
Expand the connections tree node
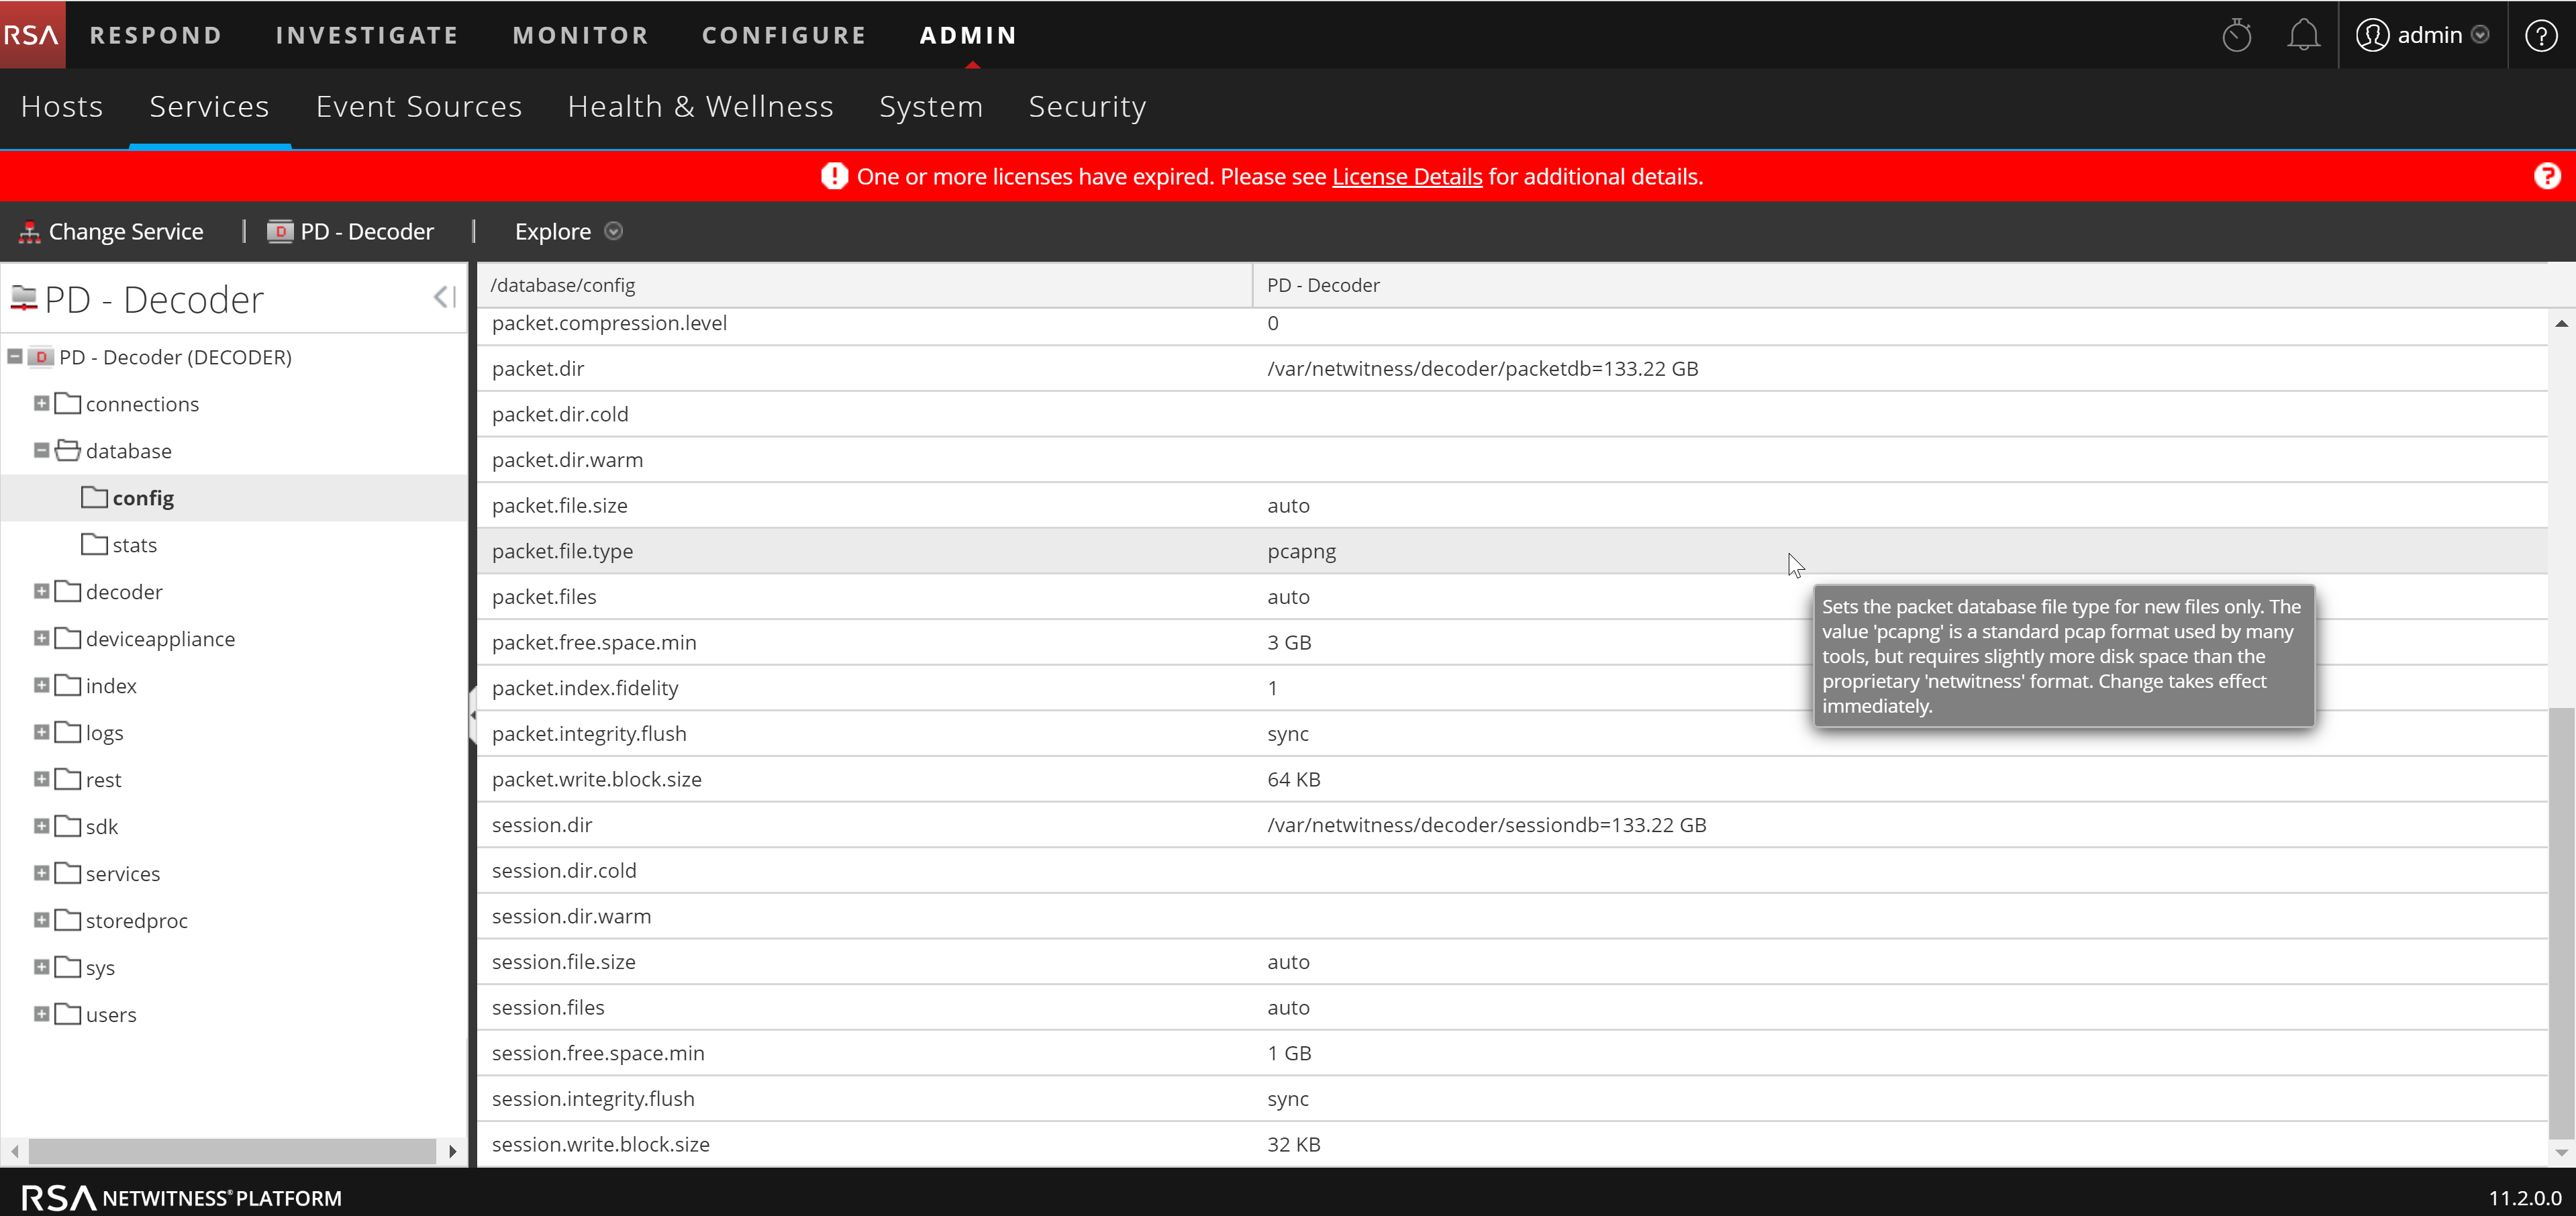tap(41, 403)
